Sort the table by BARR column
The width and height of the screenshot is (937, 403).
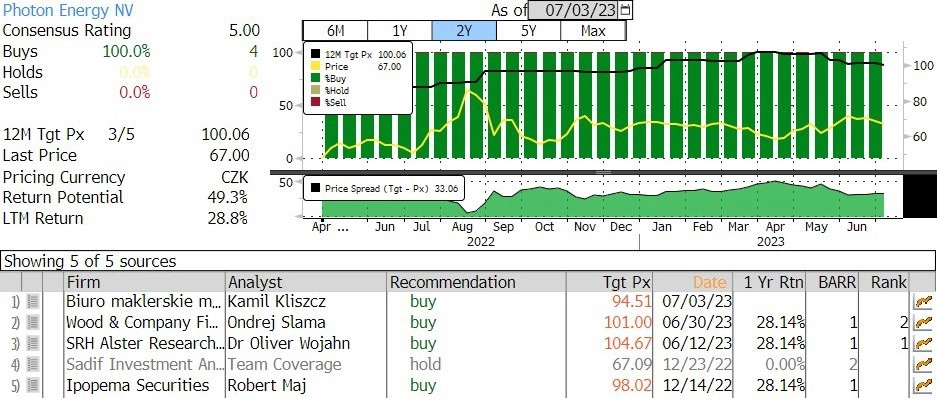[x=832, y=282]
